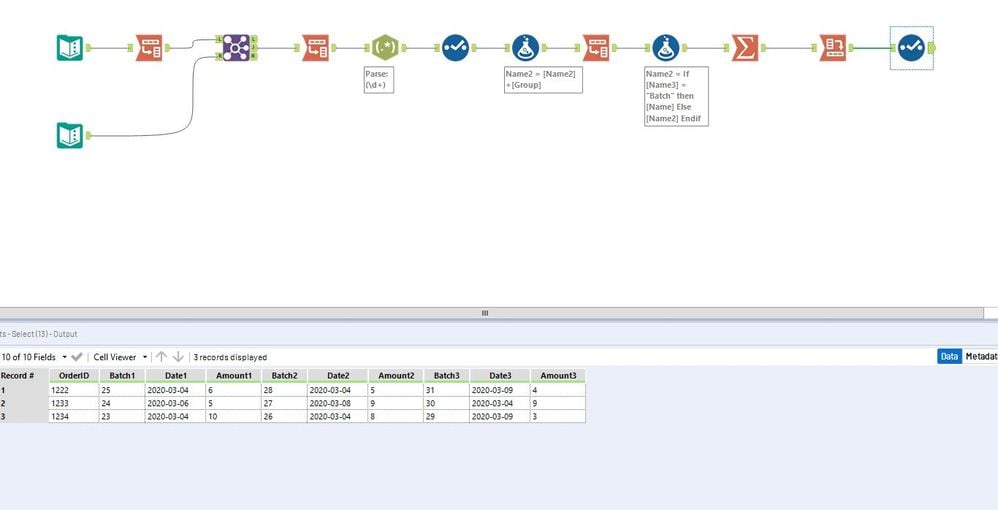Select the Transpose tool between the Formula tools
This screenshot has height=510, width=998.
pyautogui.click(x=596, y=48)
